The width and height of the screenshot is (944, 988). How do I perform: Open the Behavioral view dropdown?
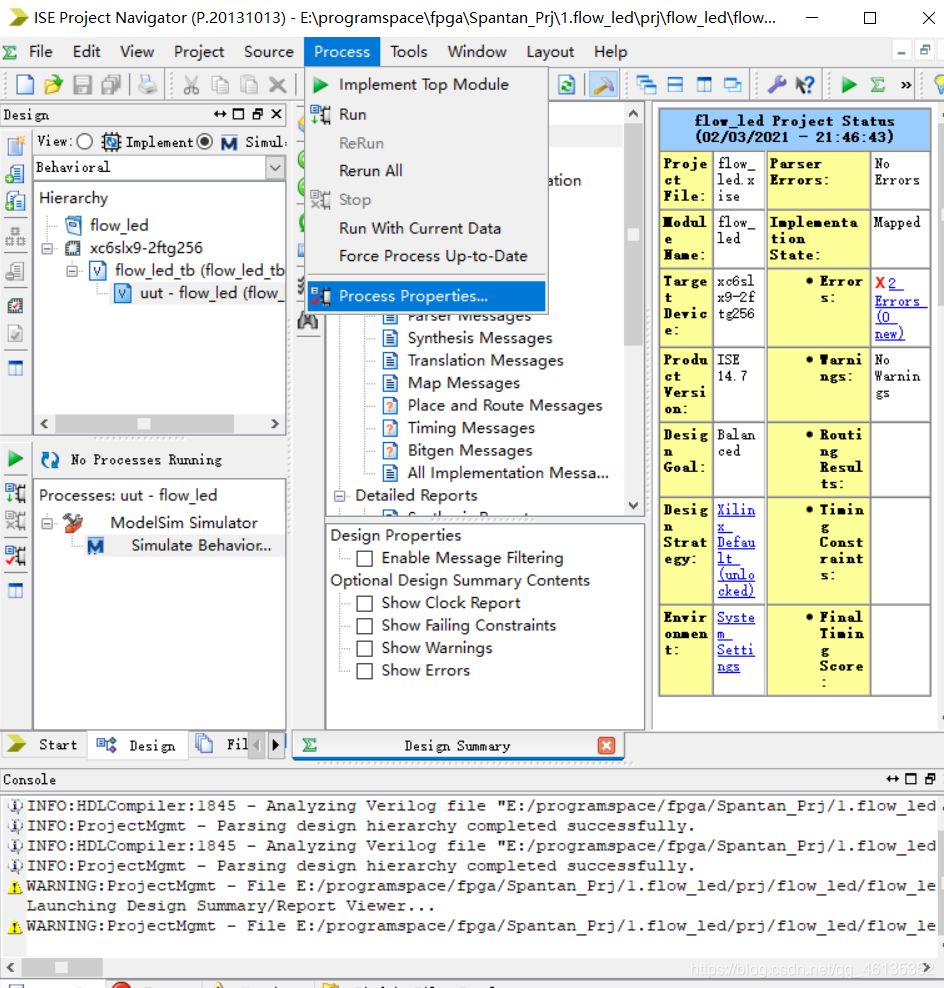274,168
